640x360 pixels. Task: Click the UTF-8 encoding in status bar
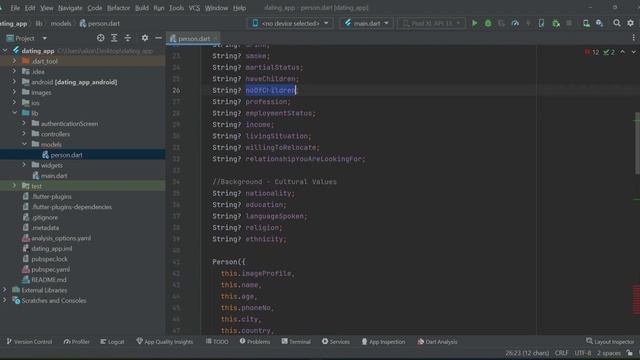click(x=582, y=353)
